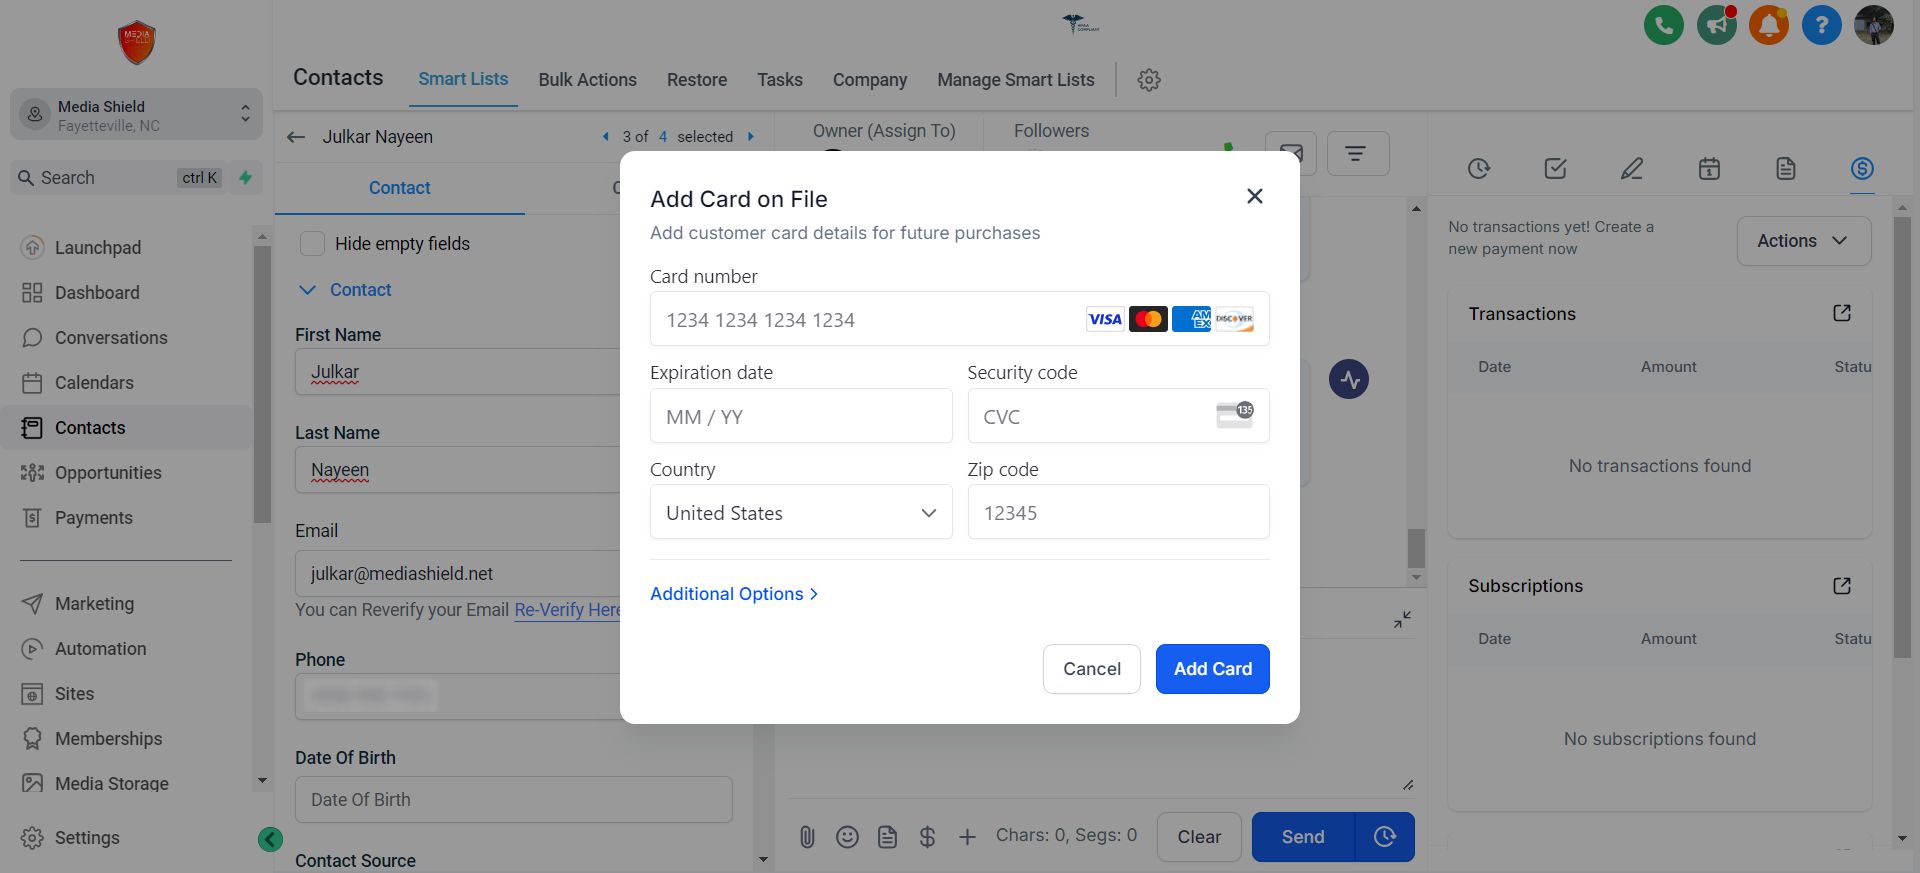
Task: Click the lightning bolt quick actions icon
Action: tap(245, 178)
